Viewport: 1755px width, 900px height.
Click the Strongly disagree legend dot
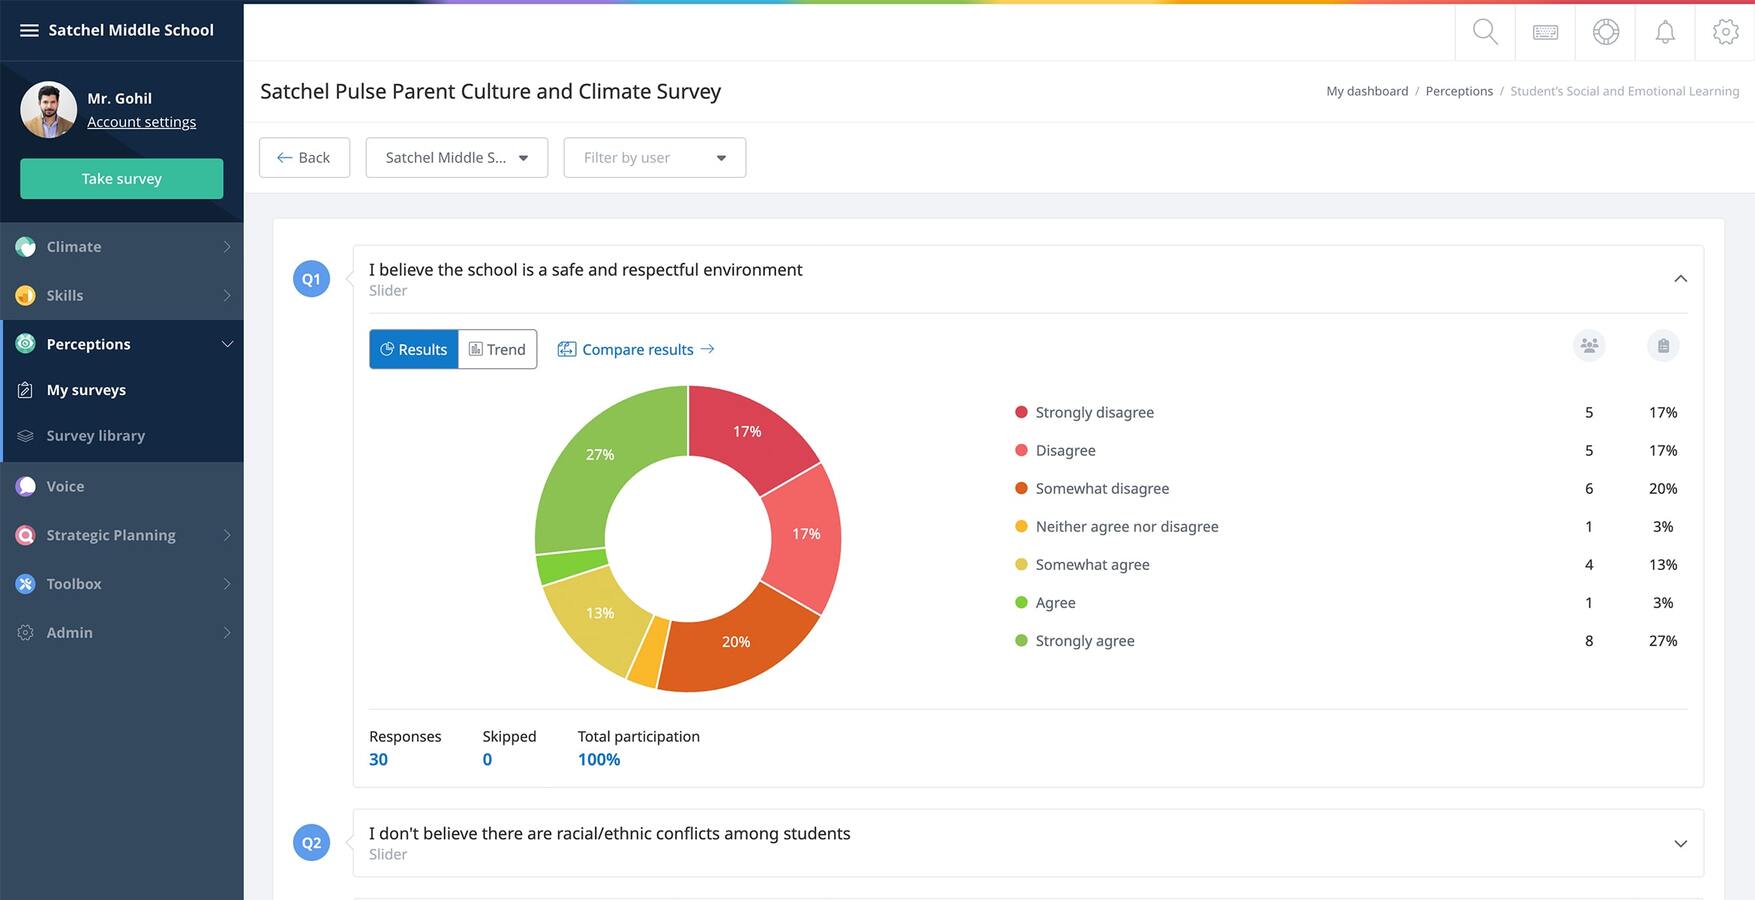pos(1021,412)
